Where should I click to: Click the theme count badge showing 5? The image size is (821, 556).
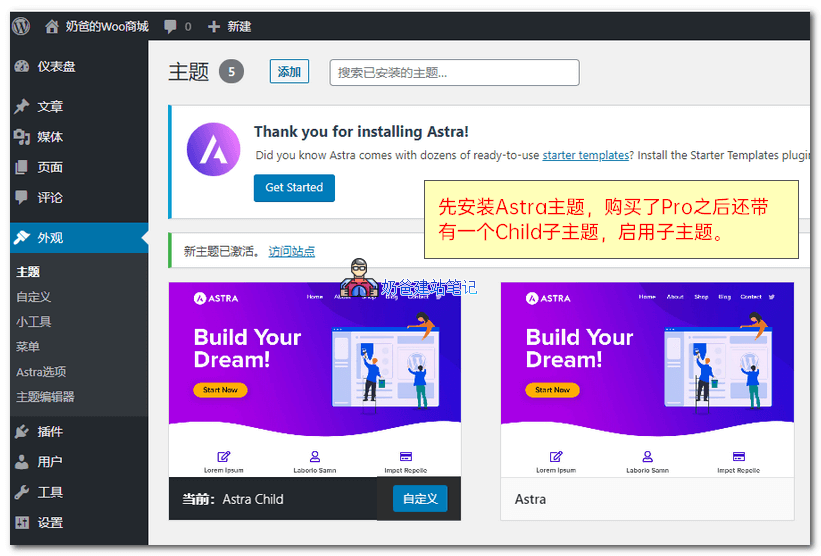pyautogui.click(x=231, y=71)
